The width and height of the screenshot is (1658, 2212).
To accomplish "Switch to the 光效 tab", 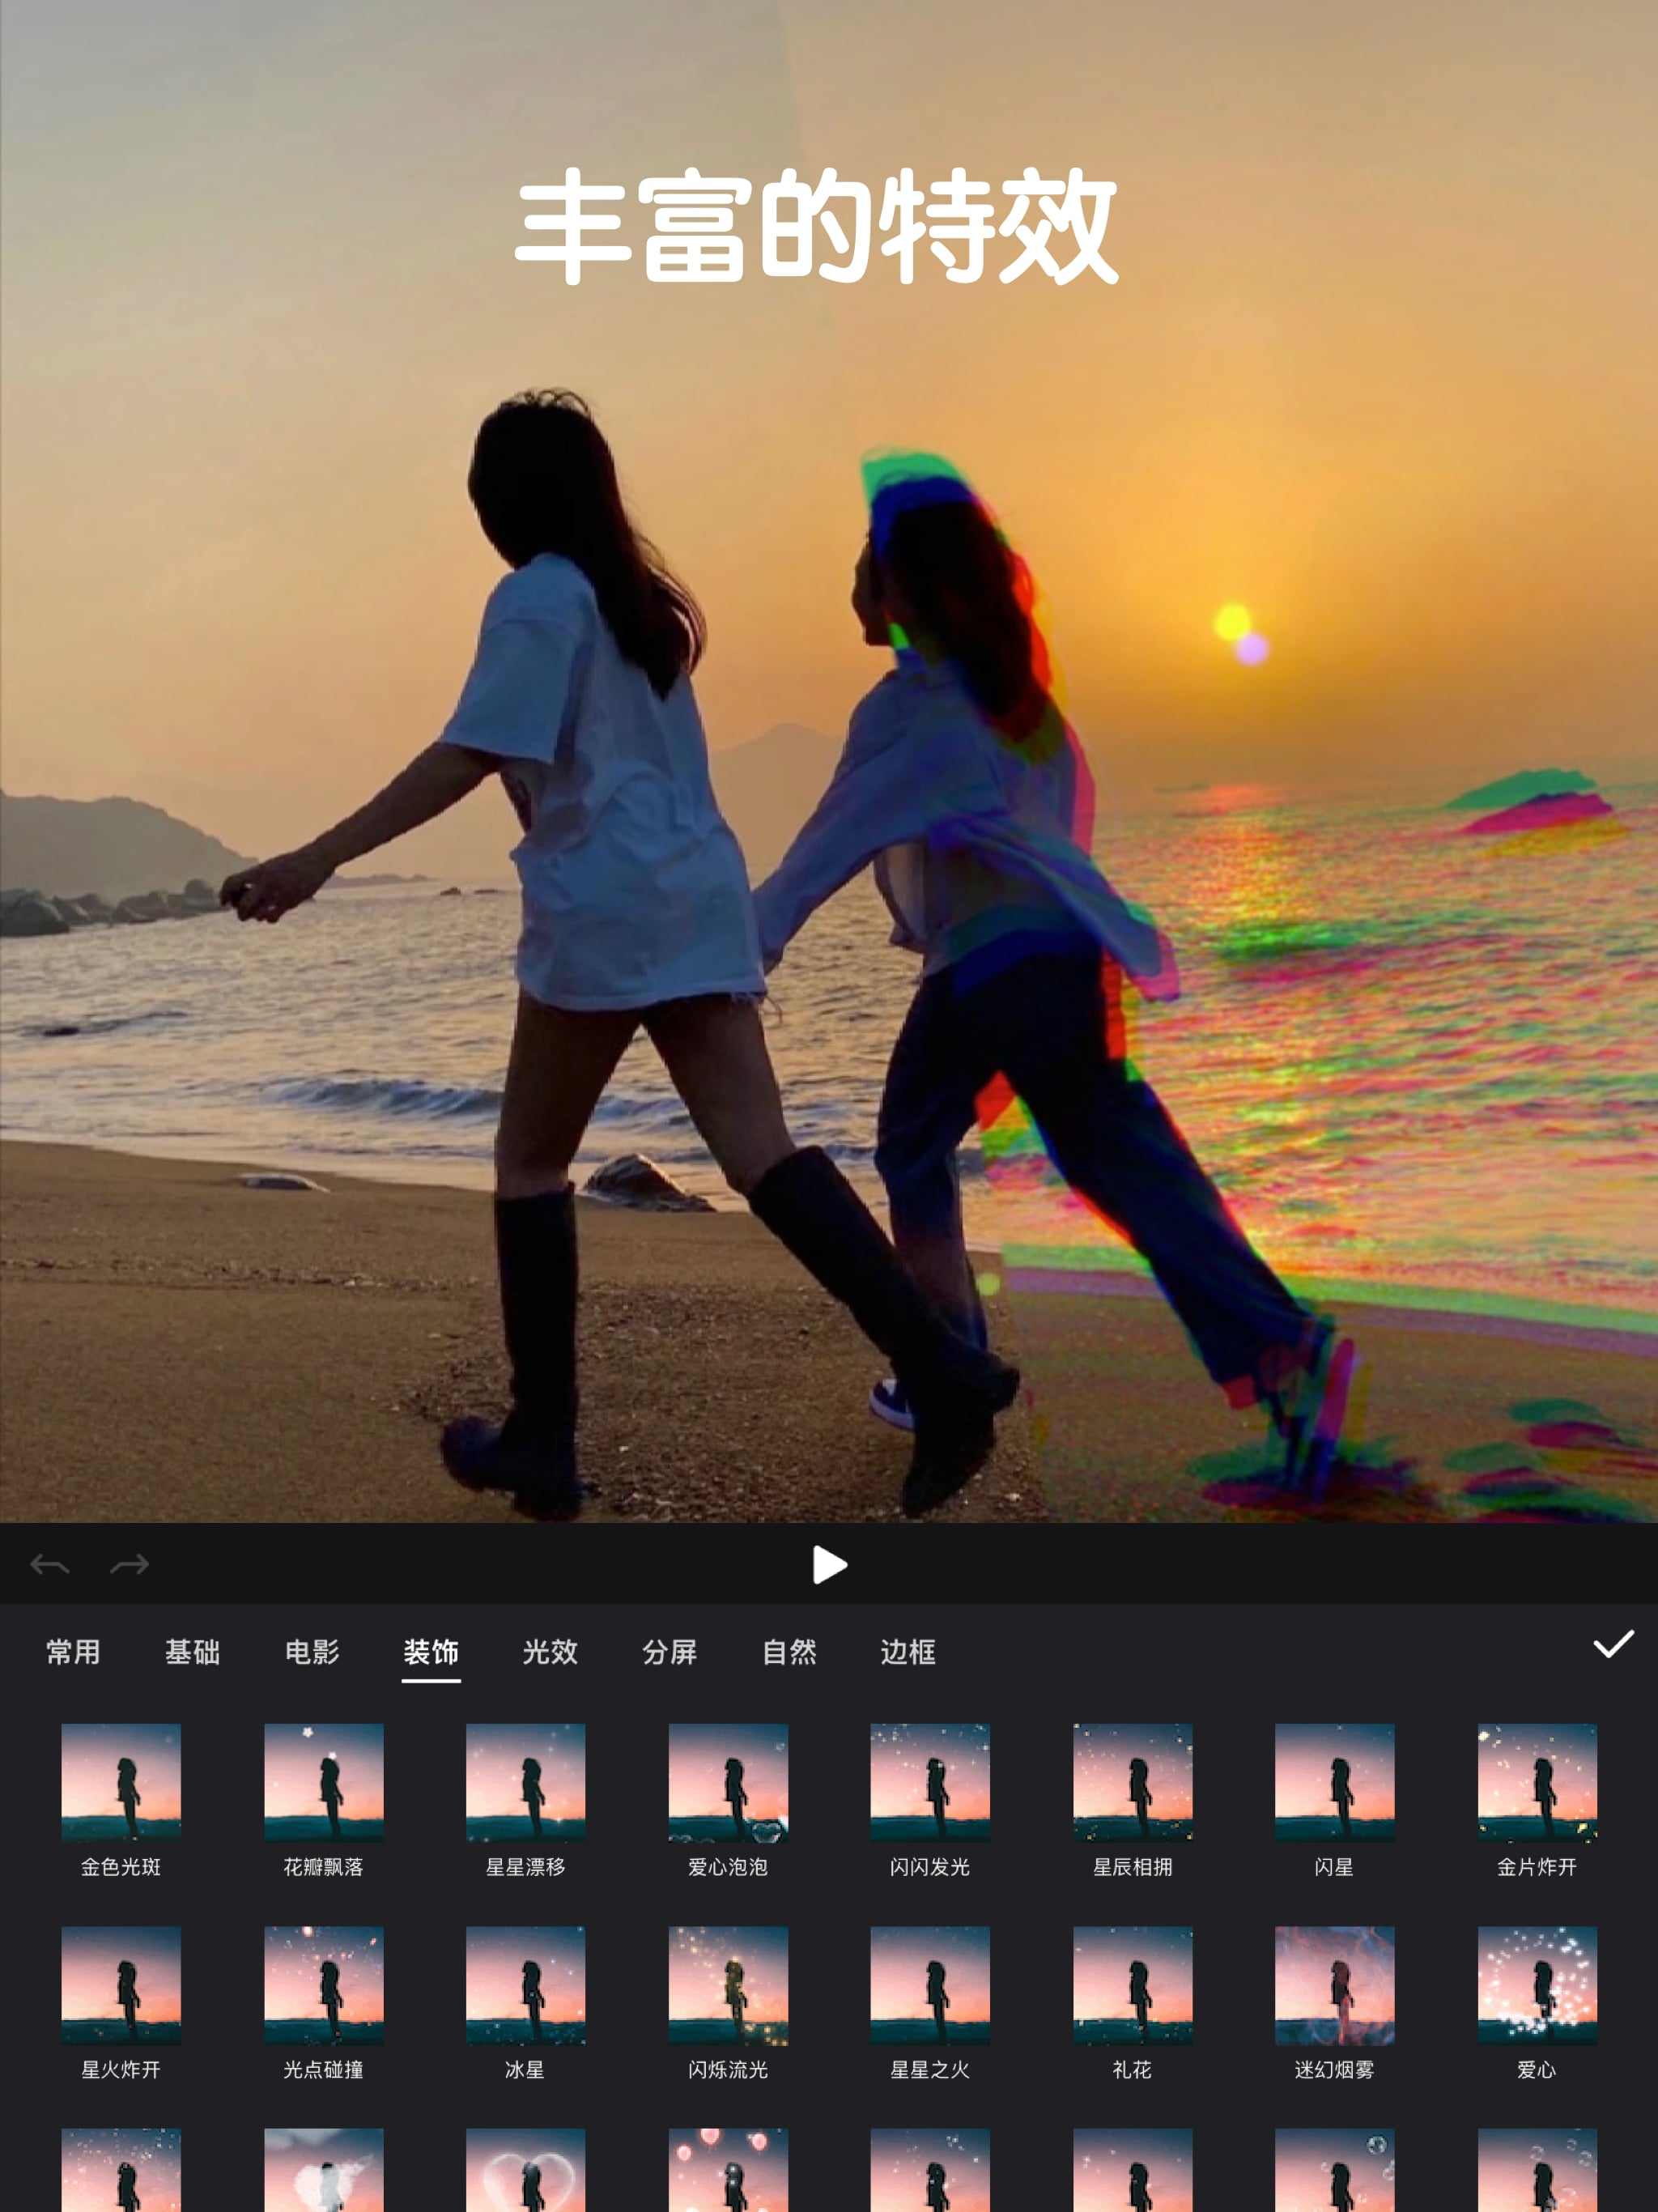I will [x=550, y=1652].
